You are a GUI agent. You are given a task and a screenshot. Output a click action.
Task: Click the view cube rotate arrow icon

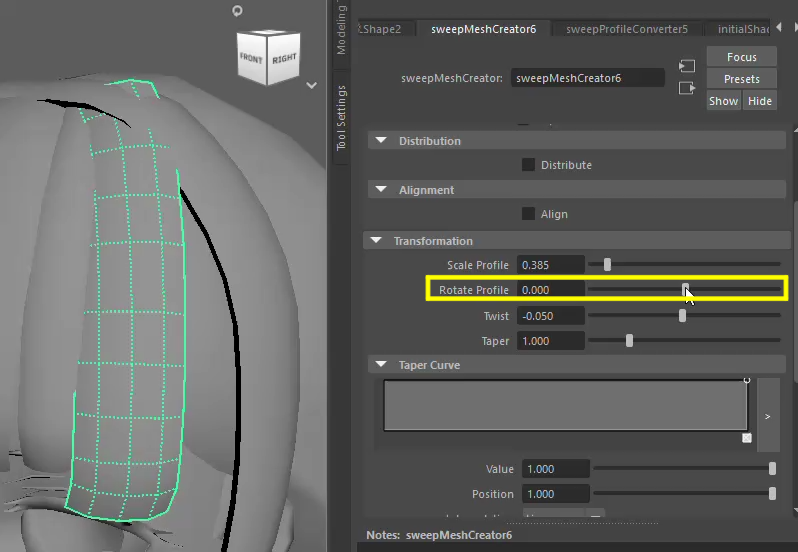237,11
